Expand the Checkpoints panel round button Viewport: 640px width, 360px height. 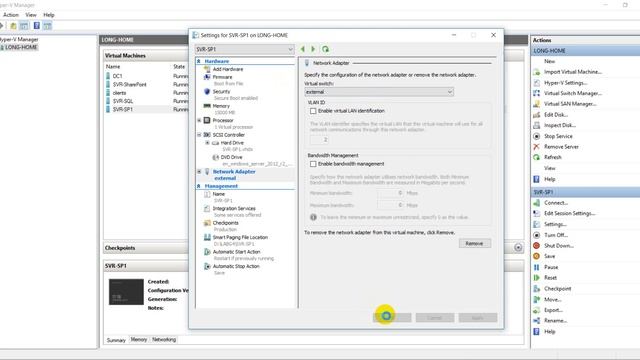pyautogui.click(x=518, y=248)
